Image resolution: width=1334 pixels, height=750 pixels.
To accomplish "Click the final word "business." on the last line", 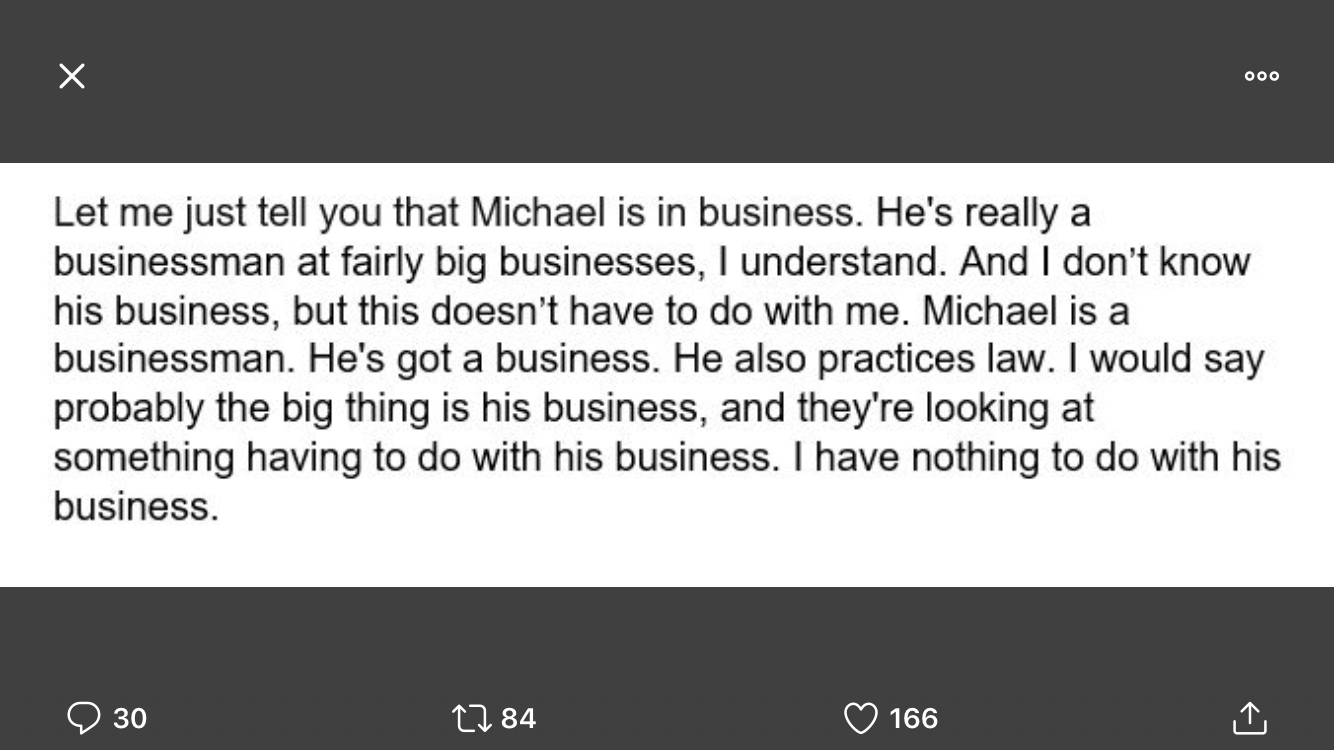I will [x=136, y=506].
